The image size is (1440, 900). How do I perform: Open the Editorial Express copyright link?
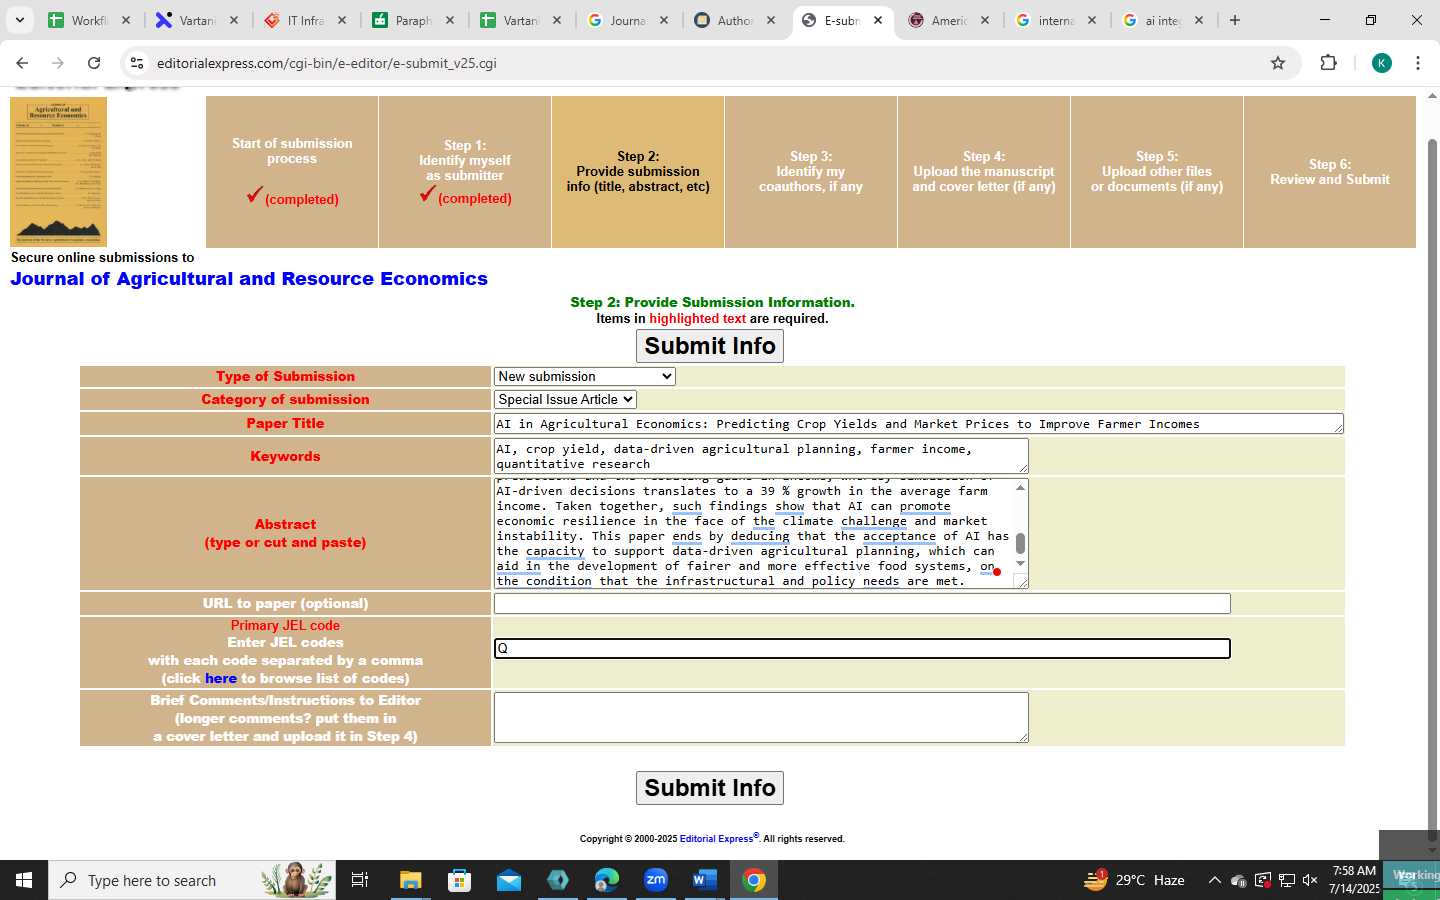coord(719,839)
